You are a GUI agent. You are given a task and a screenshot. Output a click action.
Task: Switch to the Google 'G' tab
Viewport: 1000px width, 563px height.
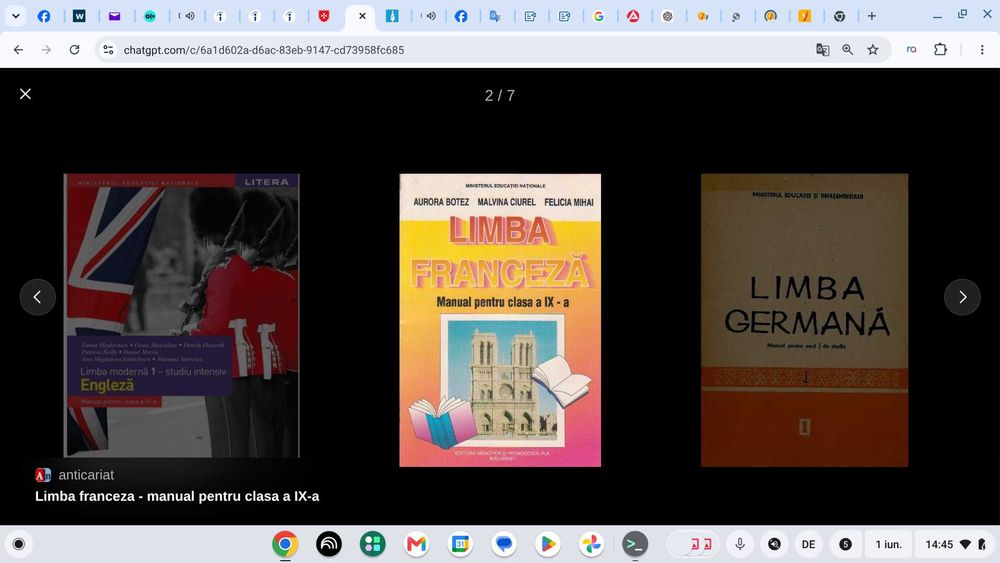tap(598, 17)
